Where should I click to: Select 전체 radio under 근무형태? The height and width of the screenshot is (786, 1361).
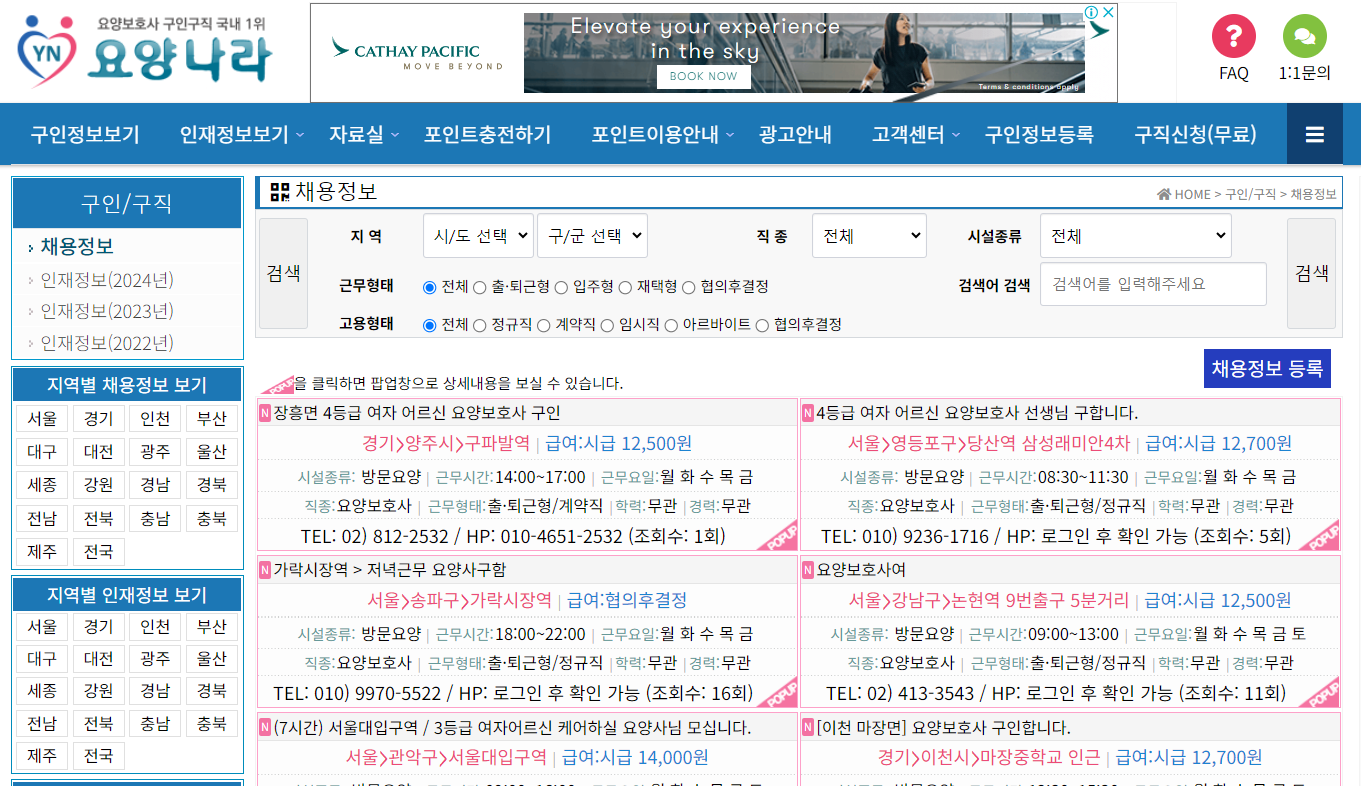(430, 287)
